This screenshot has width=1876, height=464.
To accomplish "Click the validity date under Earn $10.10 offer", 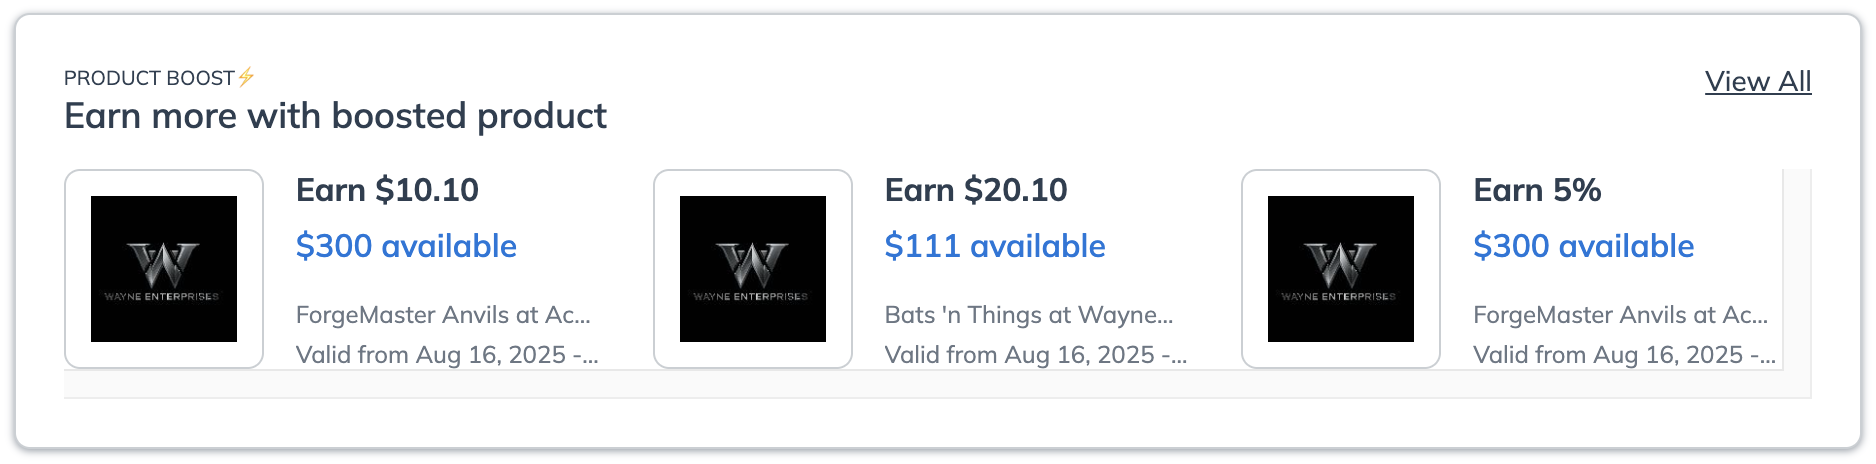I will 446,355.
